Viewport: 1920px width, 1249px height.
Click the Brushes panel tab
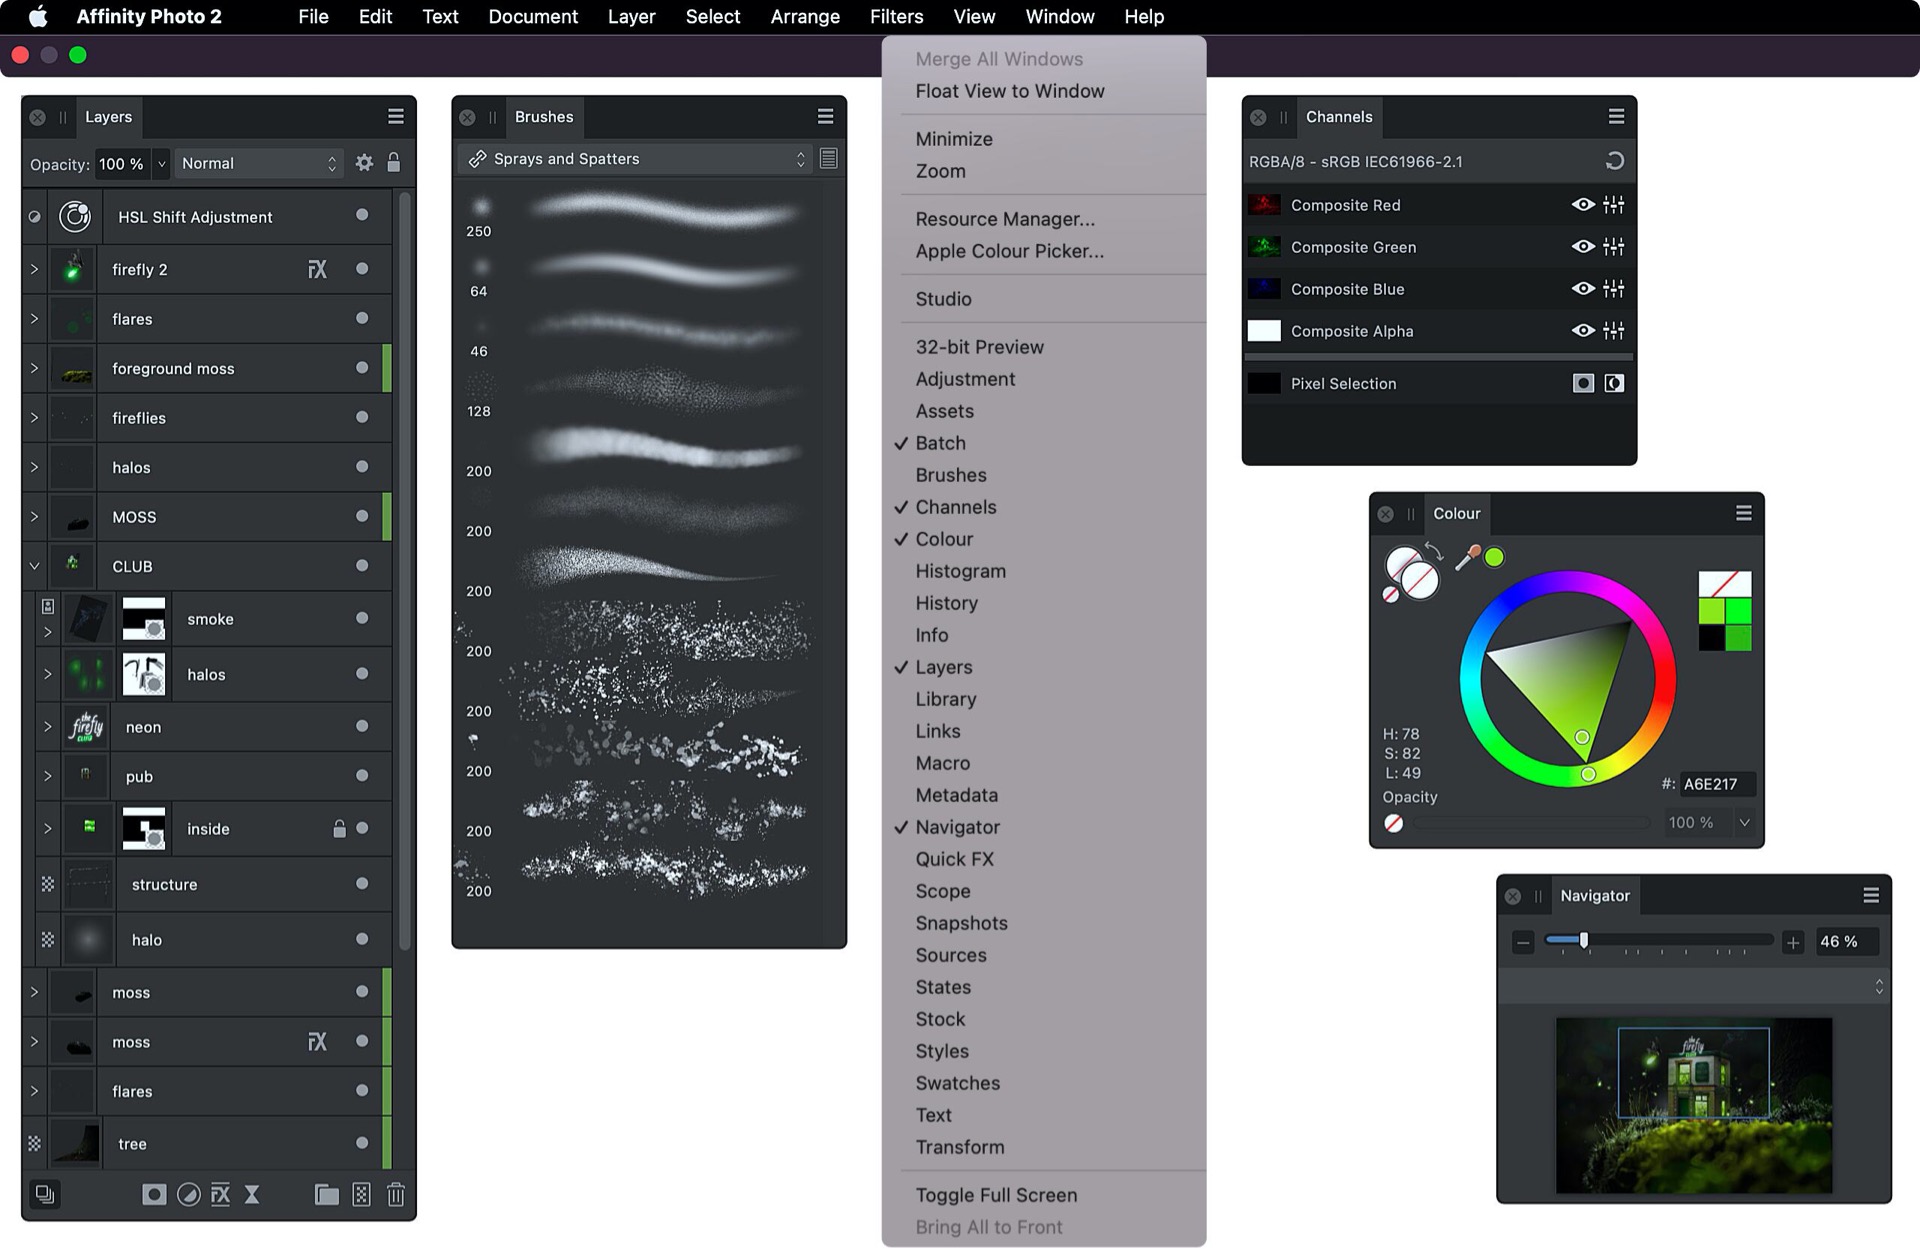[544, 117]
